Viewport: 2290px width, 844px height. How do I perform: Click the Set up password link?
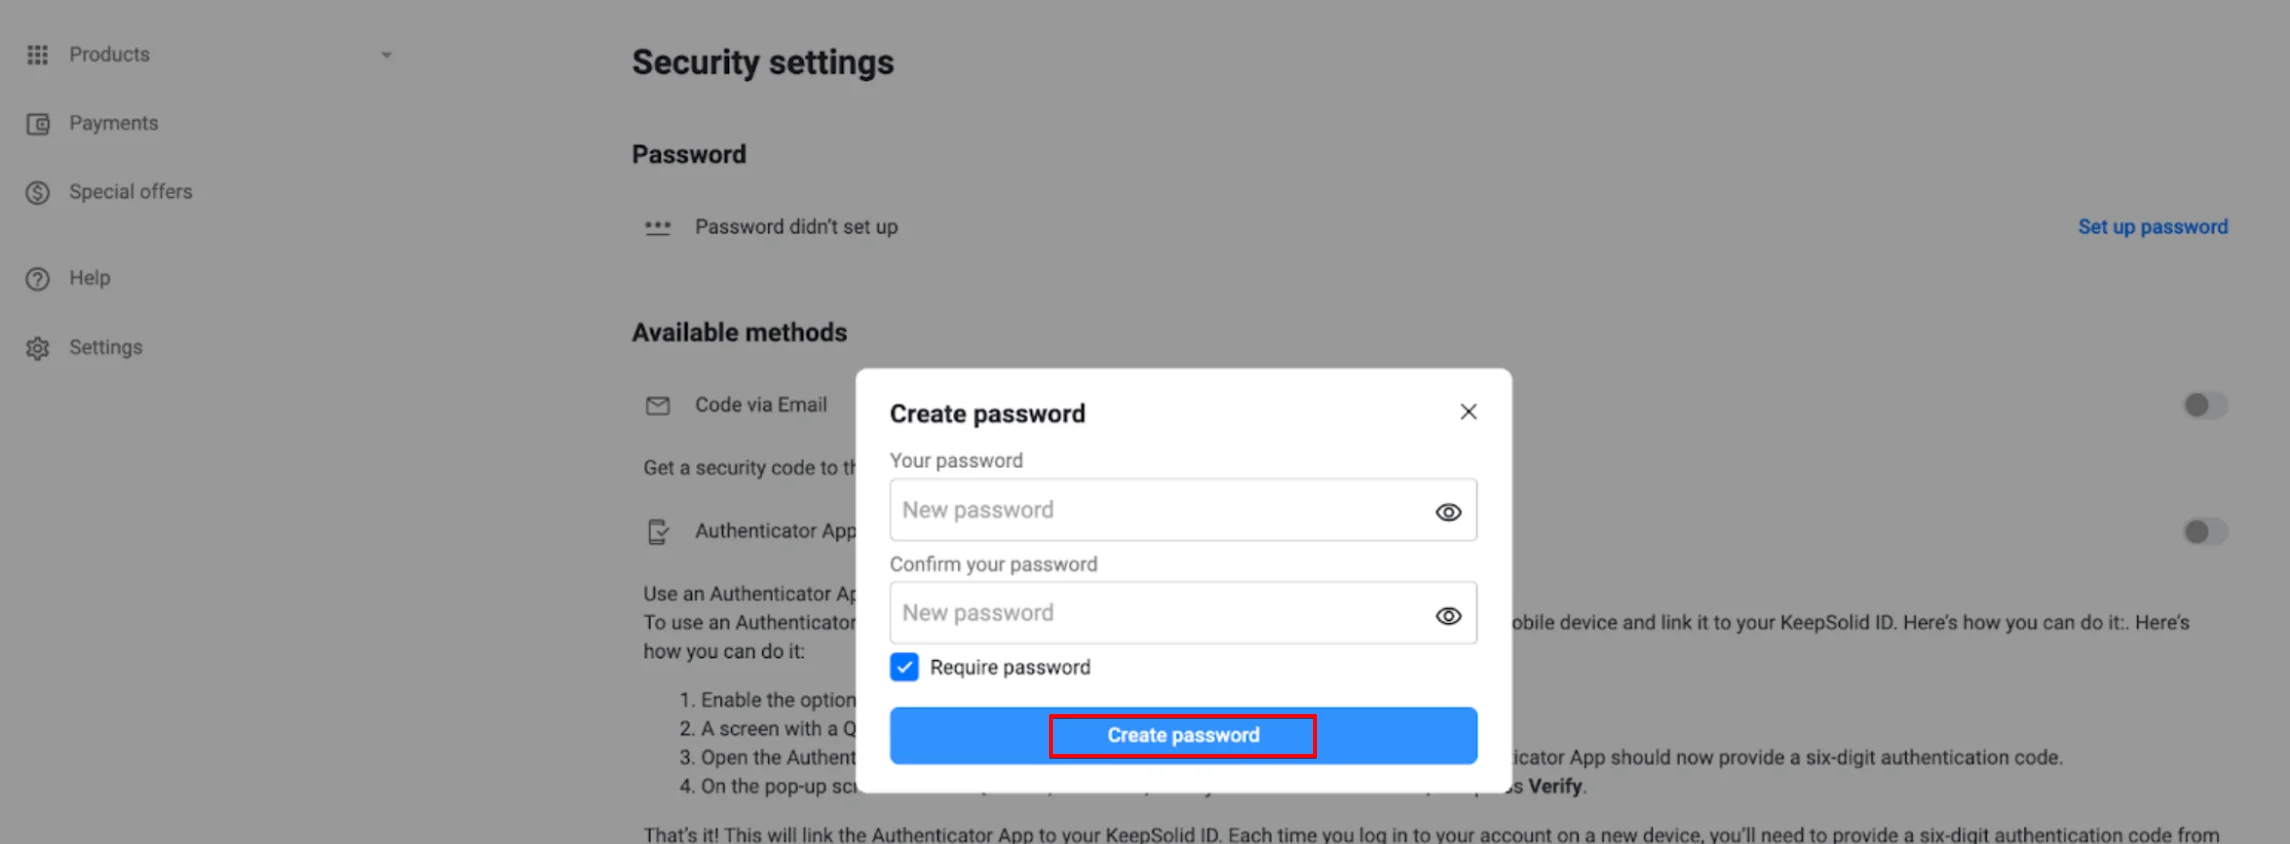[x=2152, y=227]
